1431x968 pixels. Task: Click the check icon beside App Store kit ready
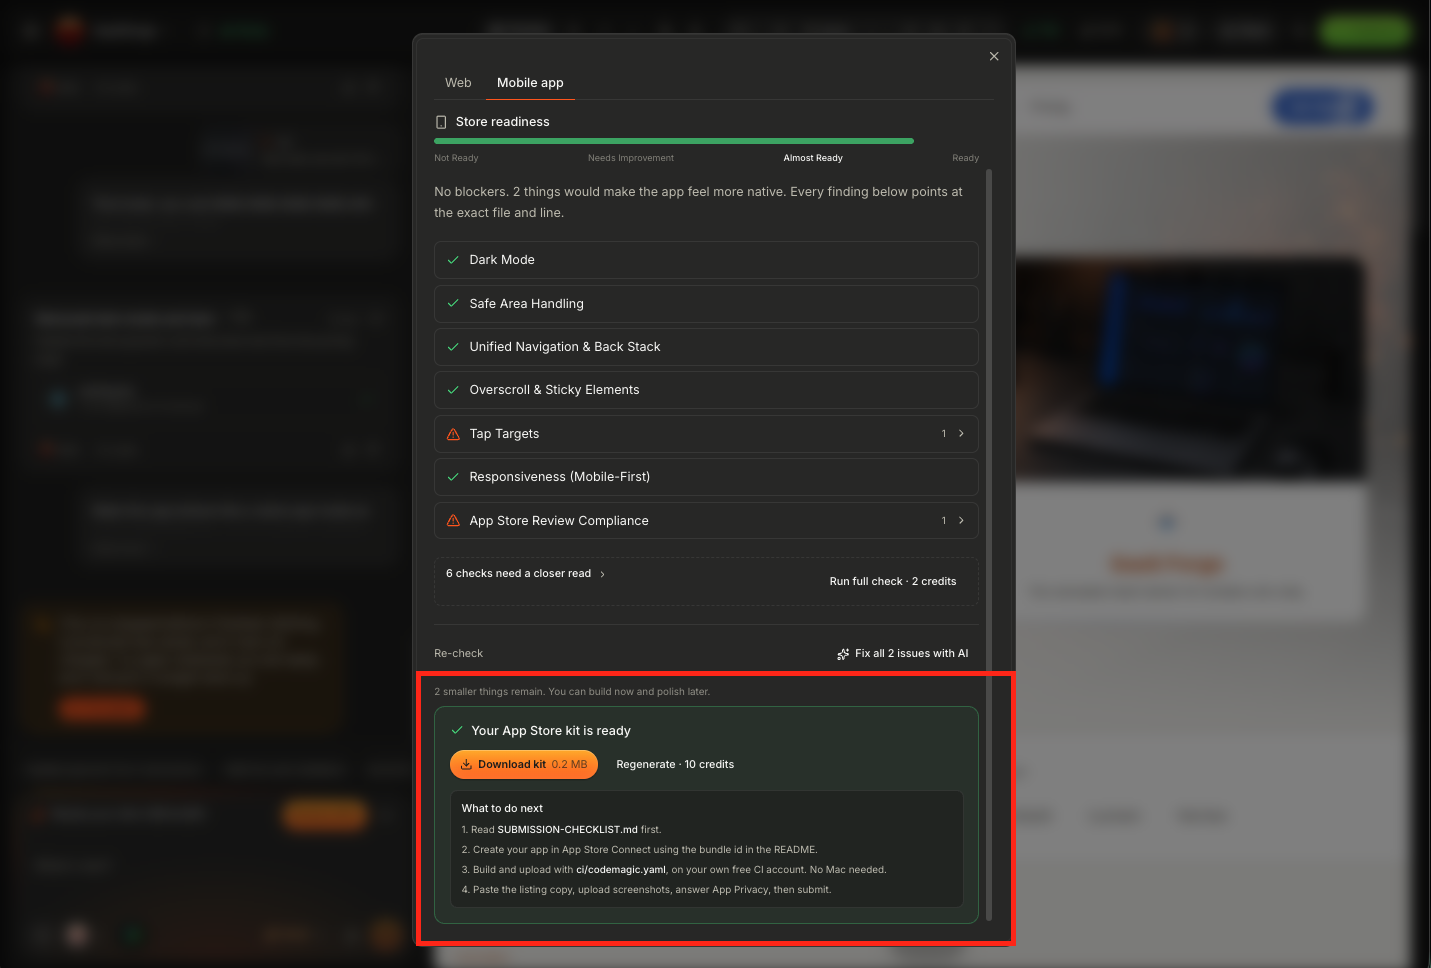click(x=457, y=731)
